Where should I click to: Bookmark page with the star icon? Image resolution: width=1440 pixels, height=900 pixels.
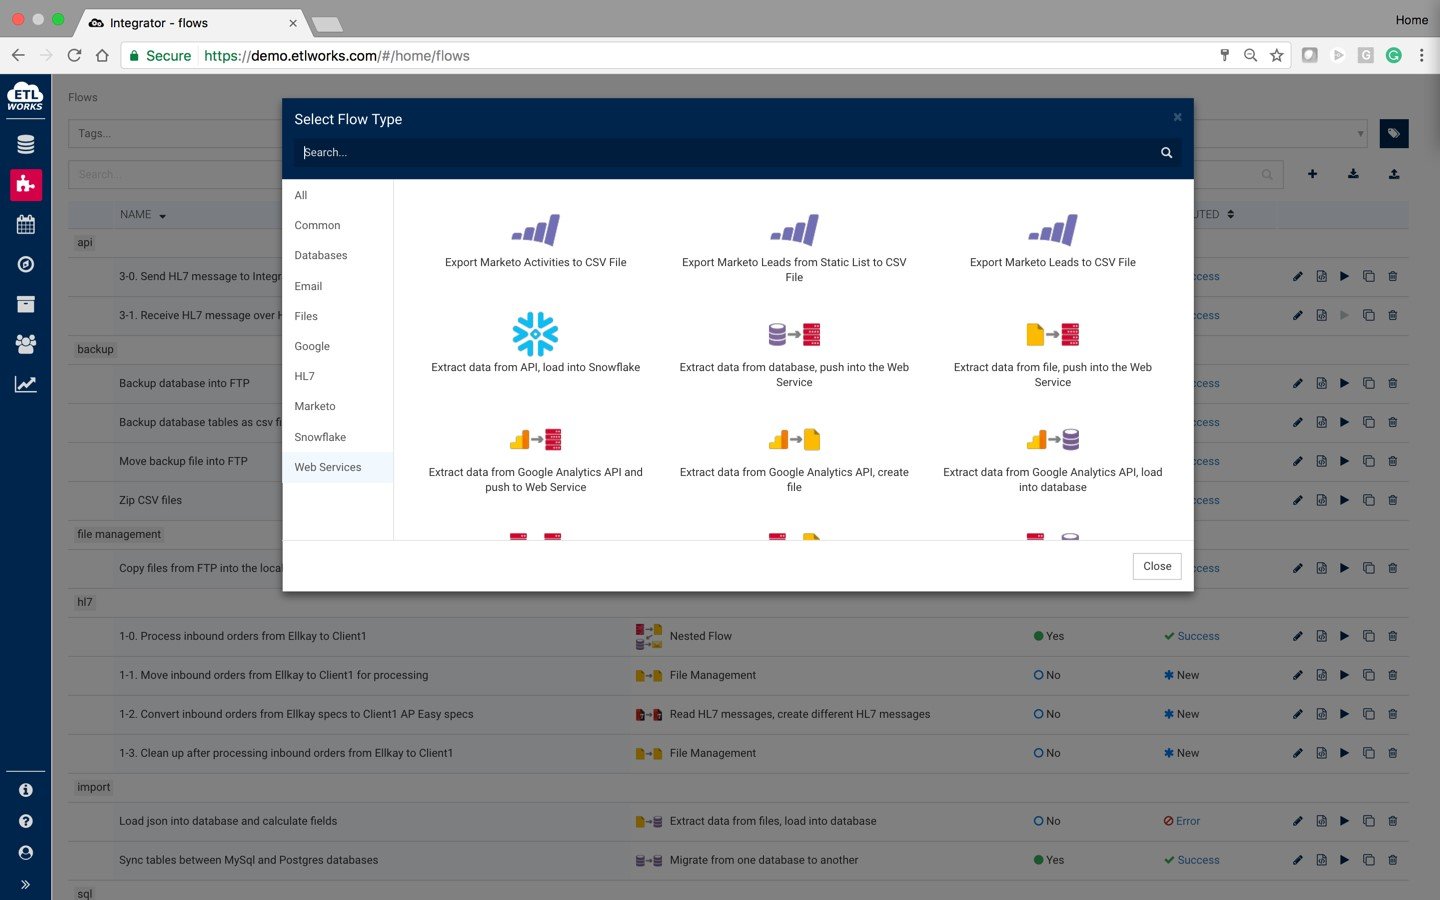pyautogui.click(x=1277, y=56)
